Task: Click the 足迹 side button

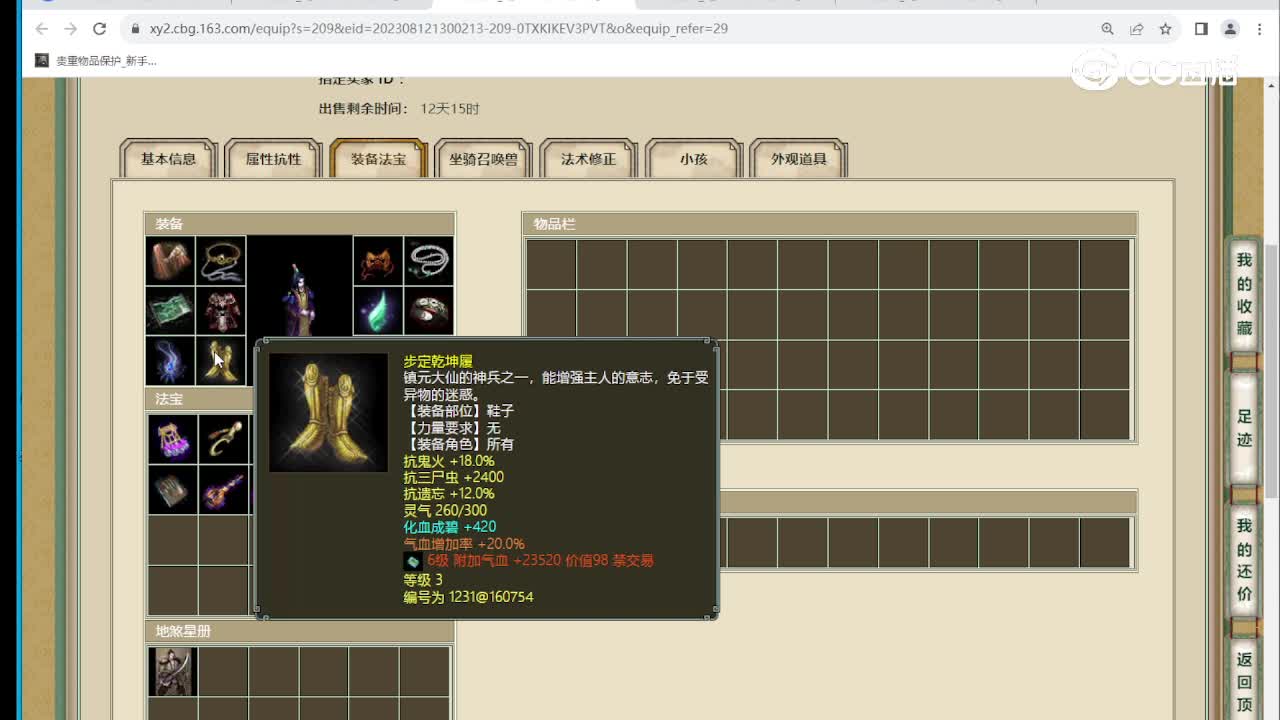Action: 1244,428
